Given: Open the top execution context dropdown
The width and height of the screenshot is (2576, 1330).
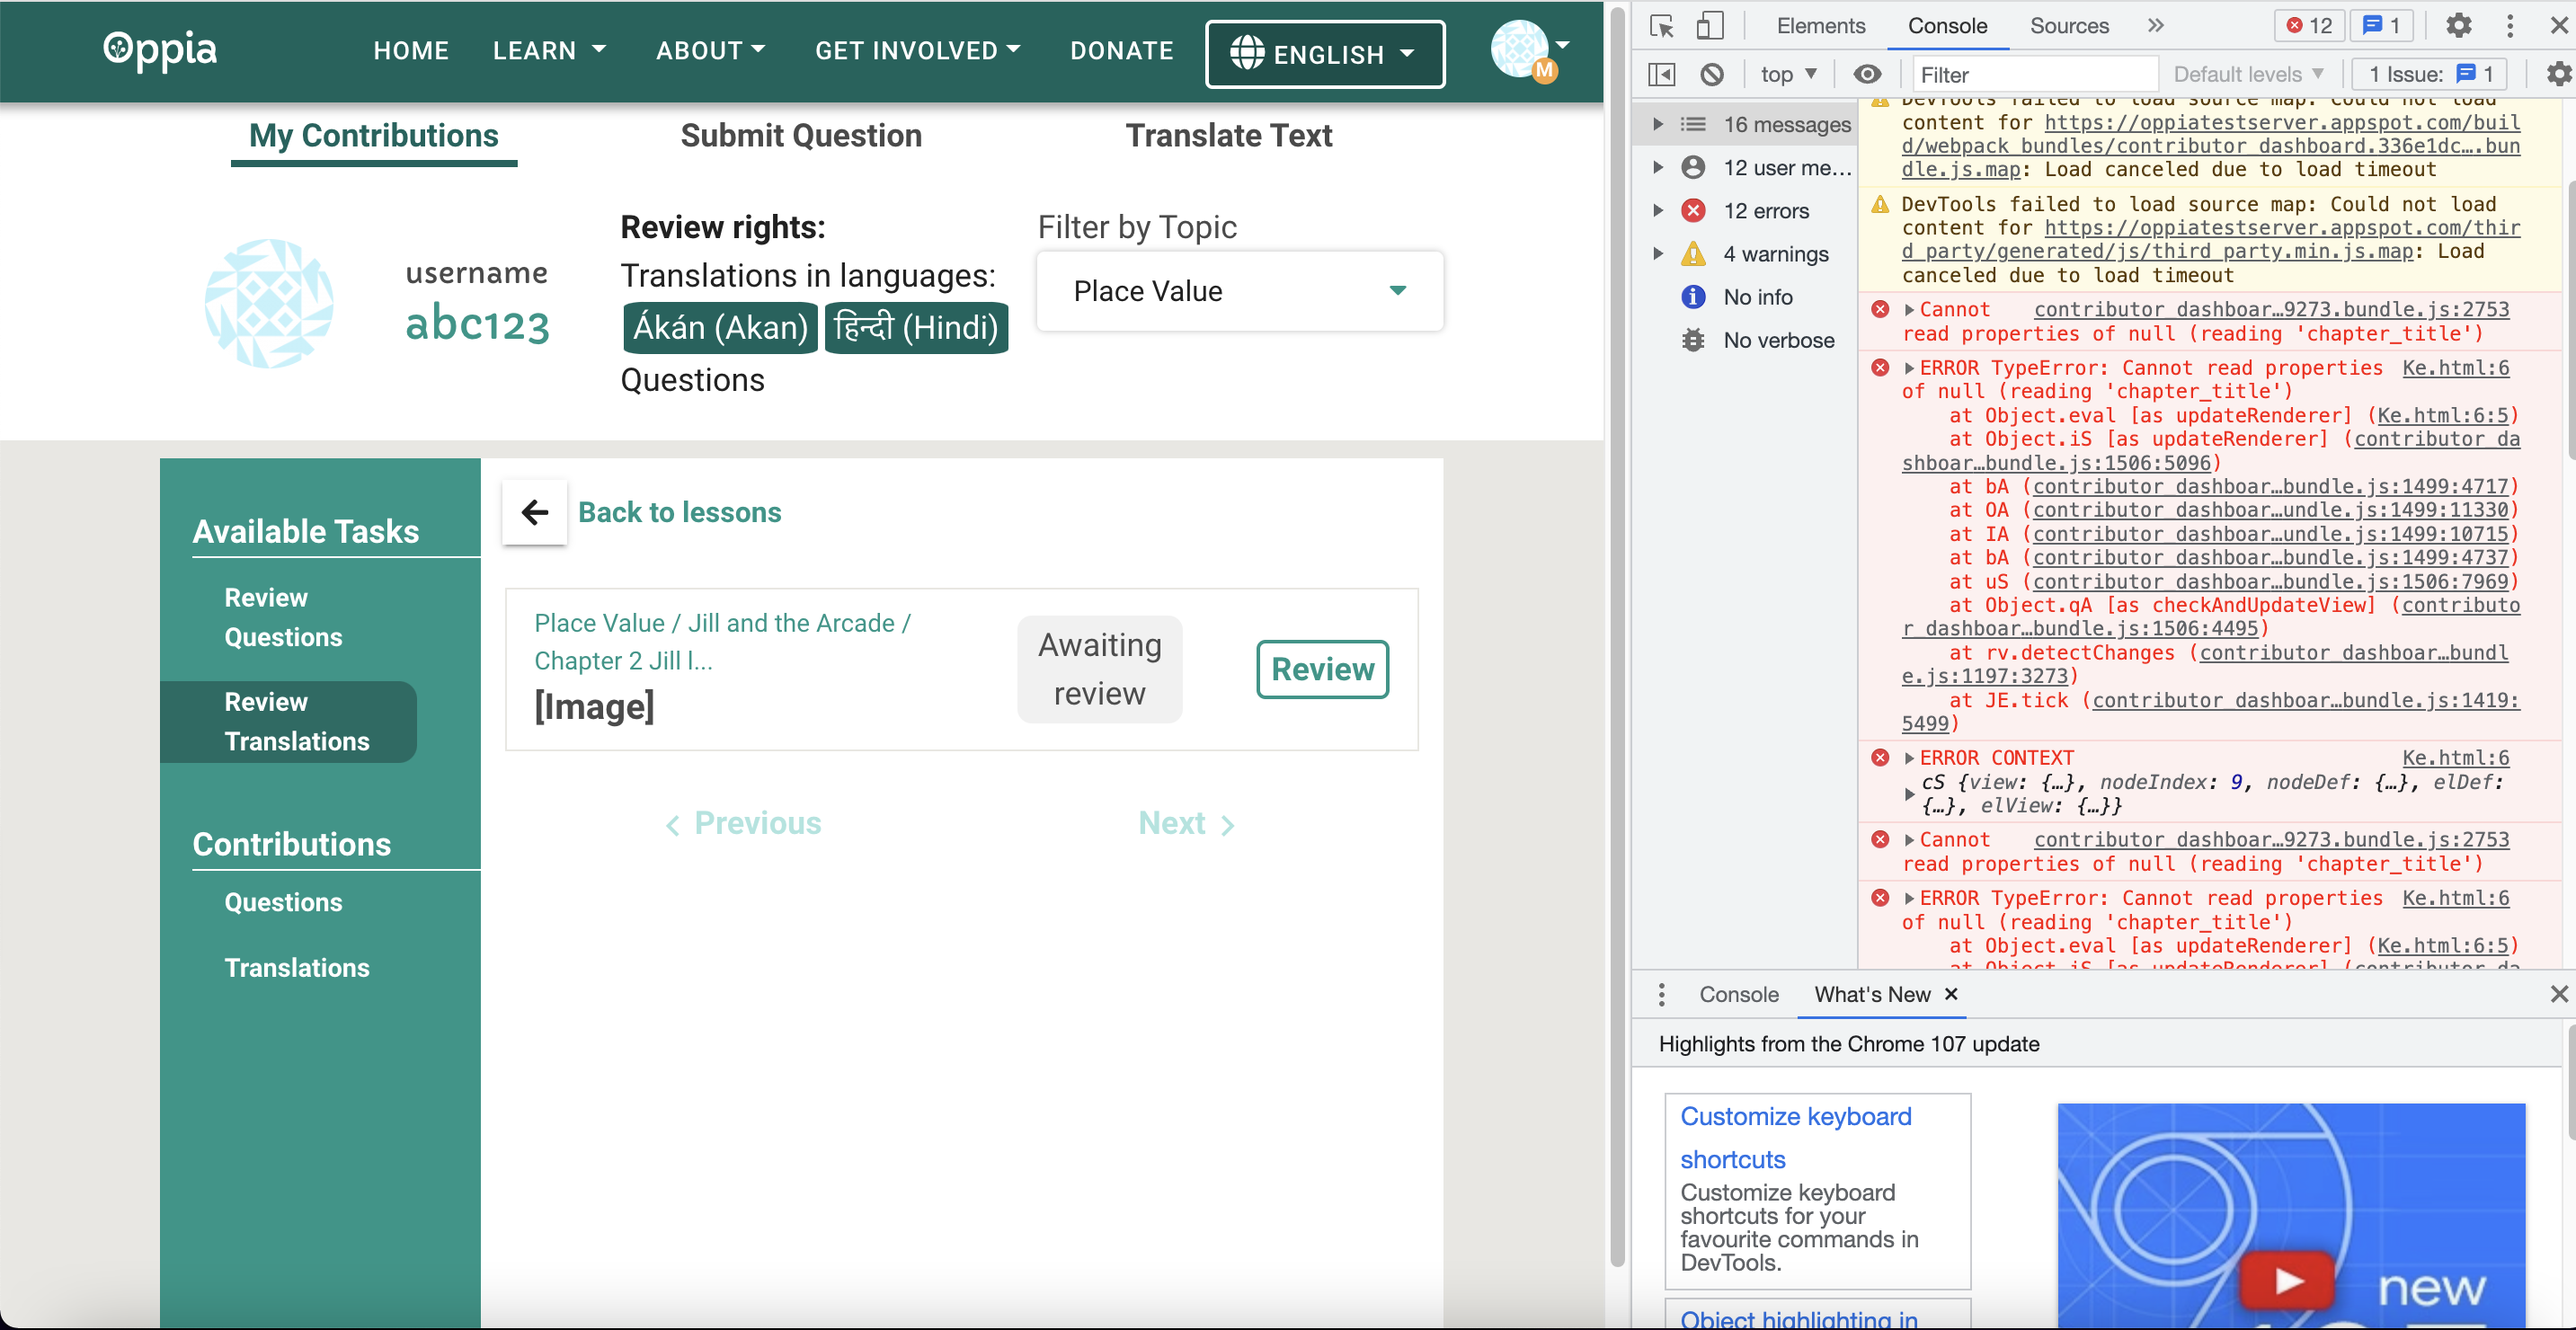Looking at the screenshot, I should (1789, 73).
